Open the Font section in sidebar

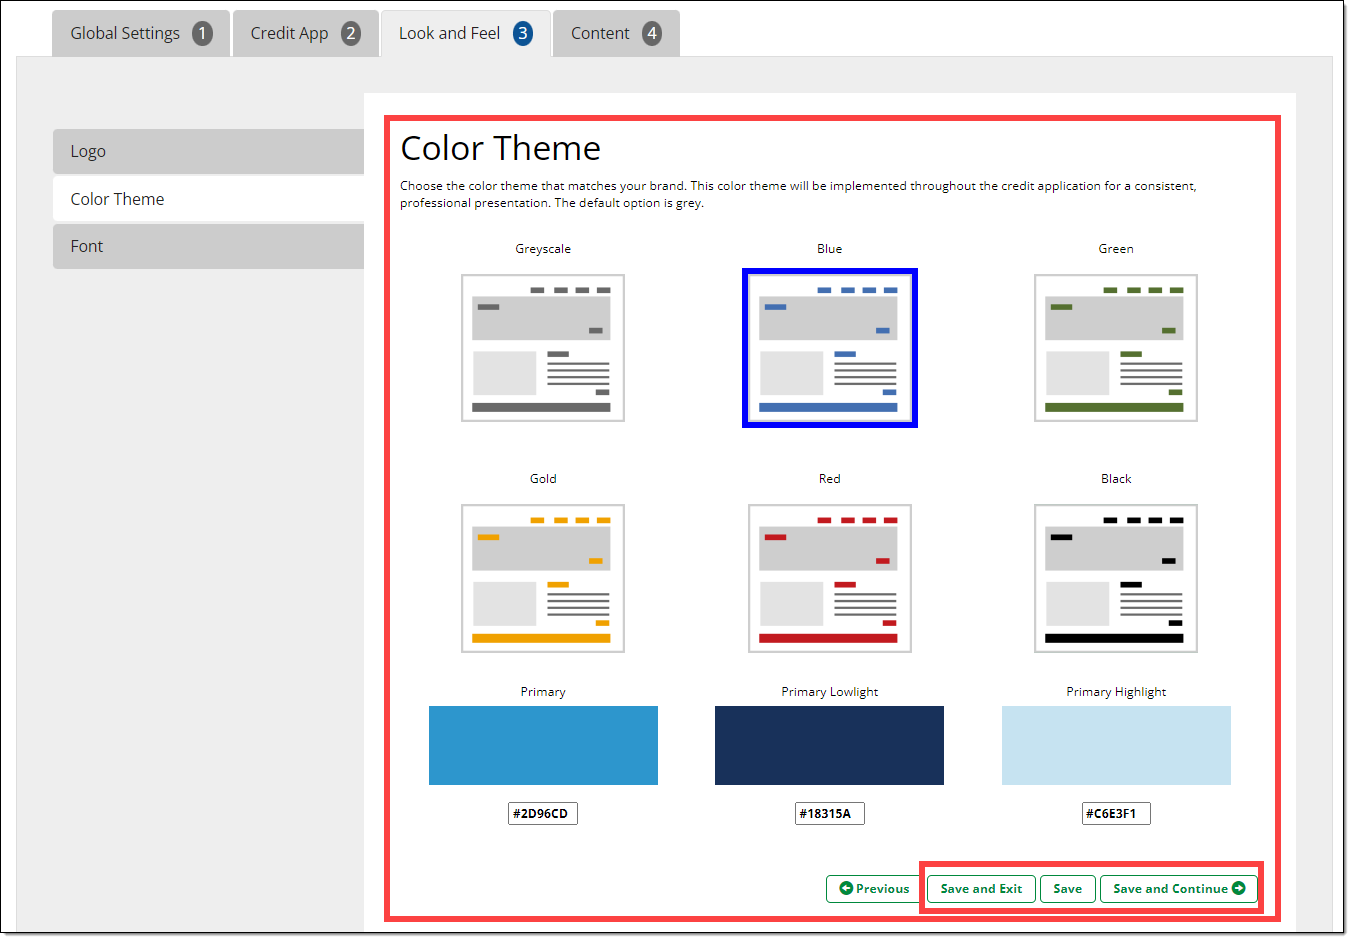(x=208, y=247)
